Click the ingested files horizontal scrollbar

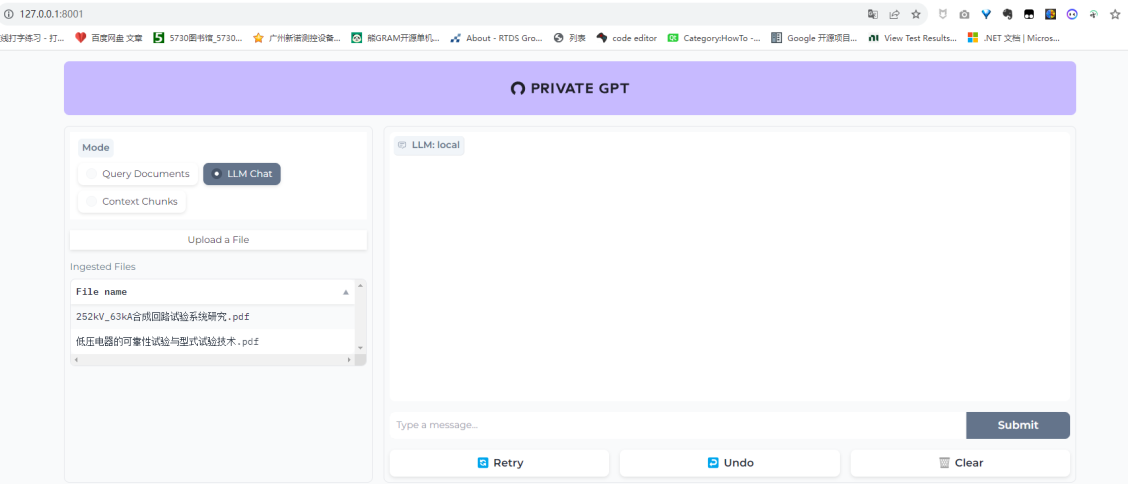click(x=212, y=359)
